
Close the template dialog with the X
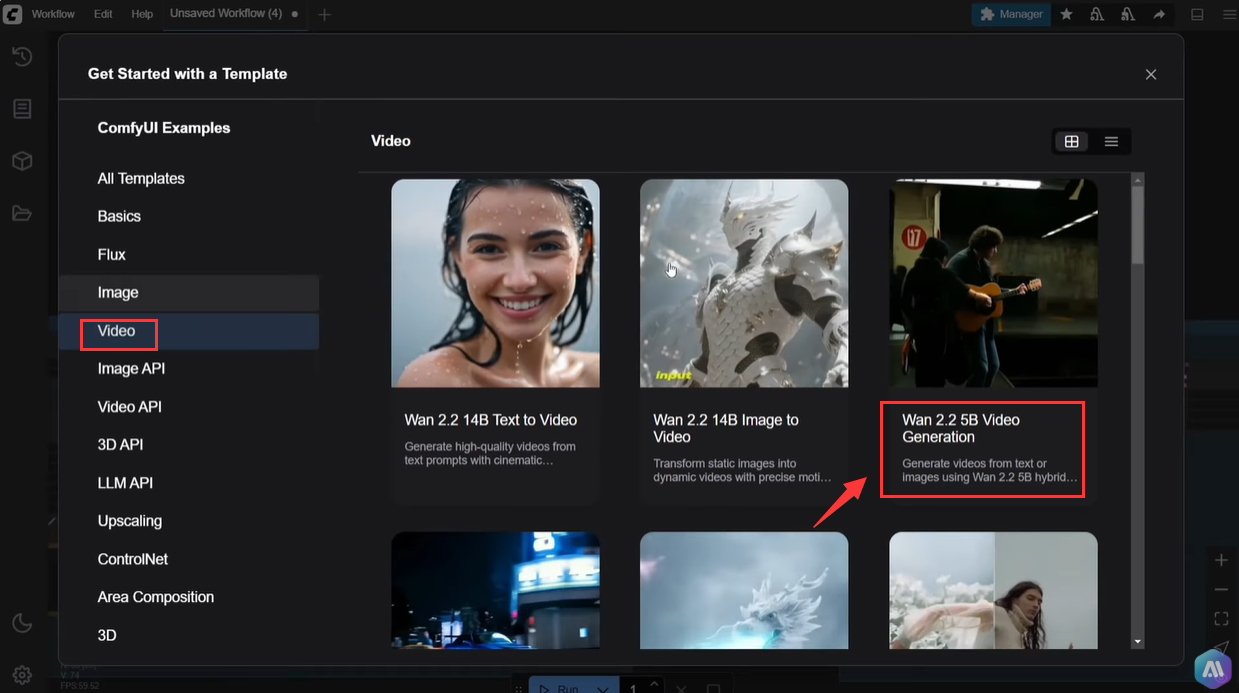point(1151,74)
